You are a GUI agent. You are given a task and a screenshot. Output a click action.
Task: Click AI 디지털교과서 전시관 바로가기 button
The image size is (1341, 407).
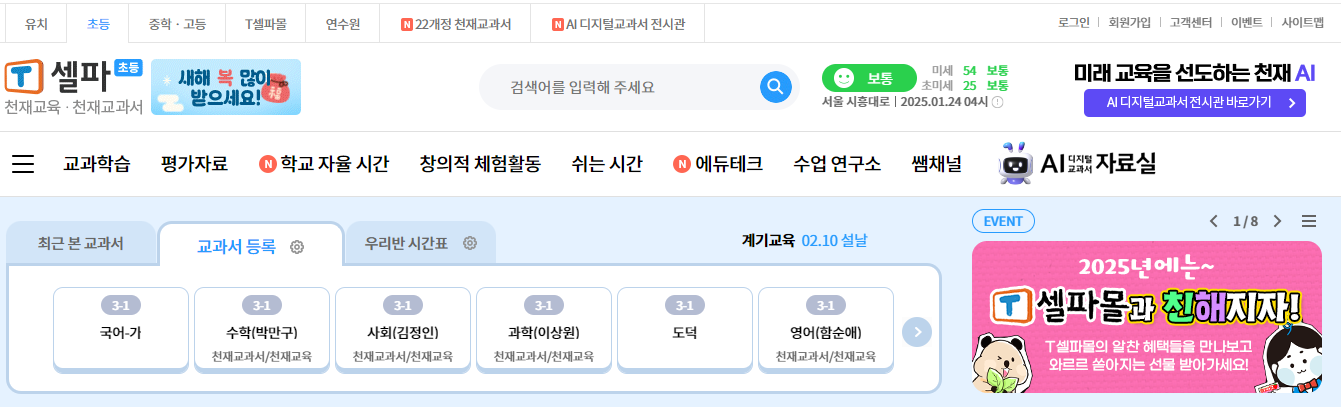[1194, 103]
